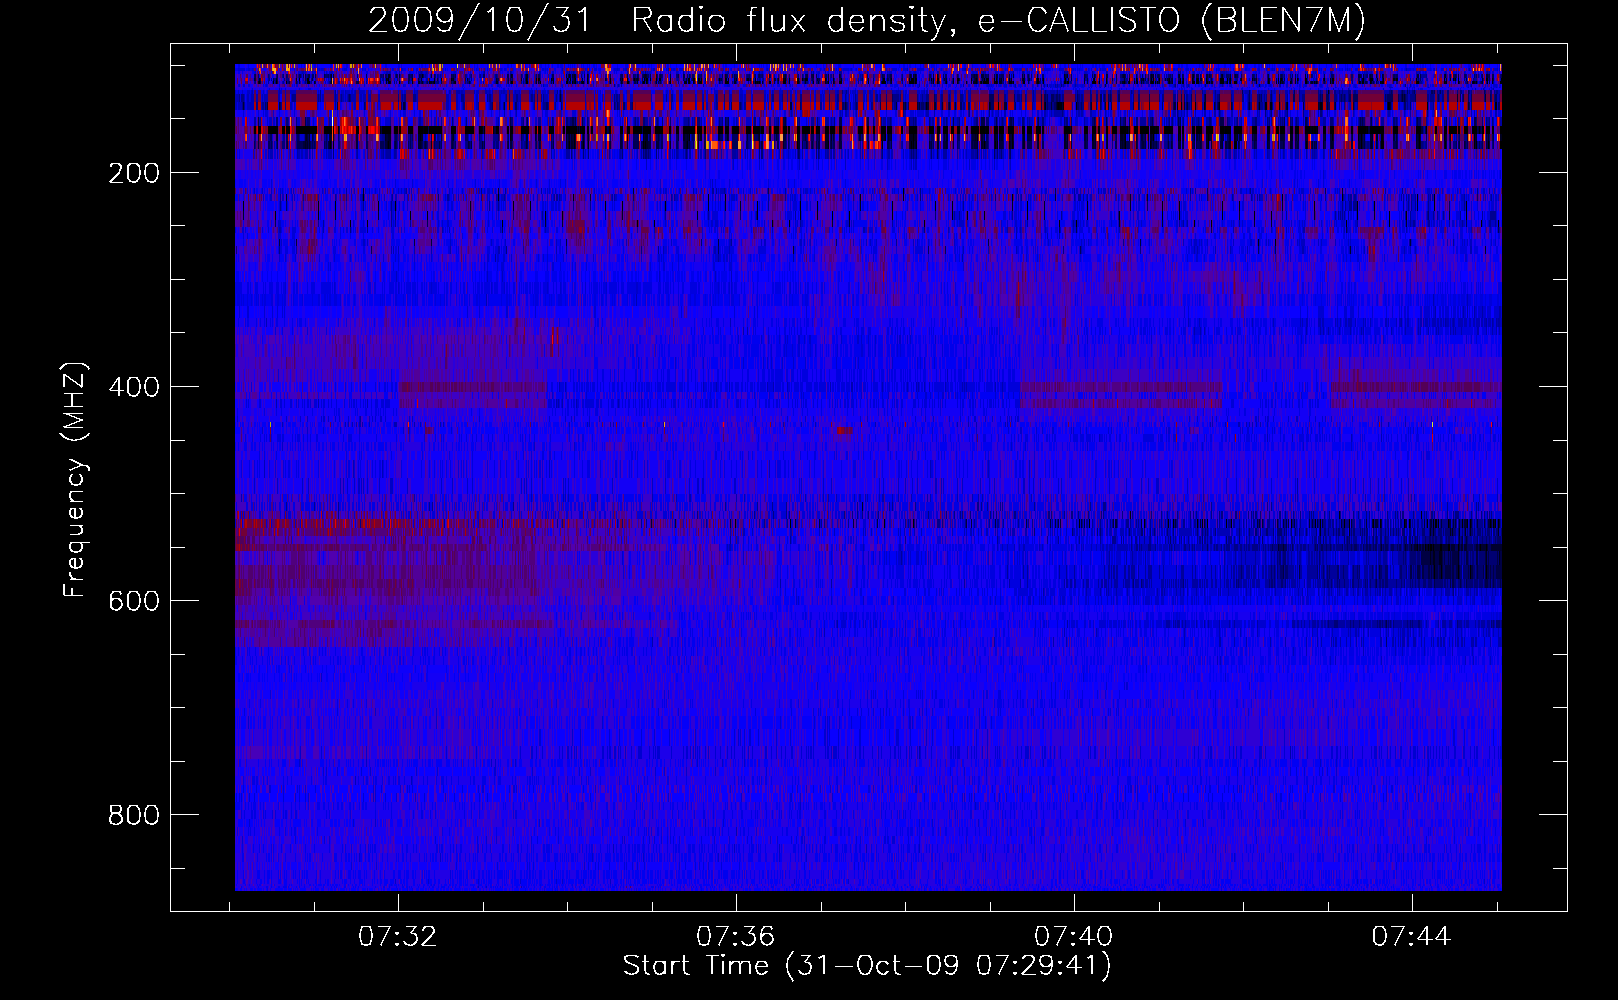Click the 400 frequency tick label
Viewport: 1618px width, 1000px height.
click(134, 387)
